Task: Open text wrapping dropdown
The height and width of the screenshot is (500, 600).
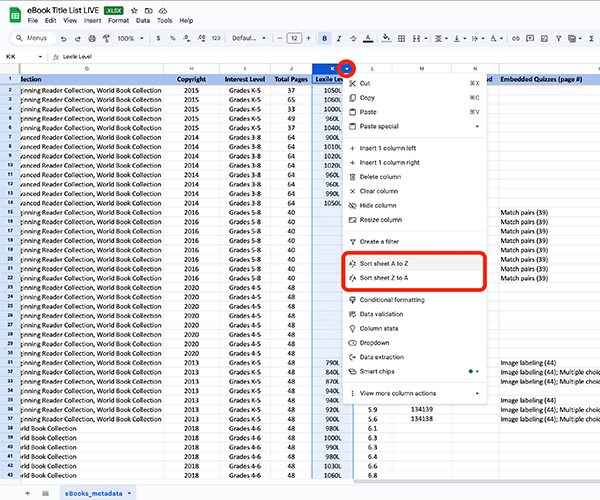Action: click(x=478, y=38)
